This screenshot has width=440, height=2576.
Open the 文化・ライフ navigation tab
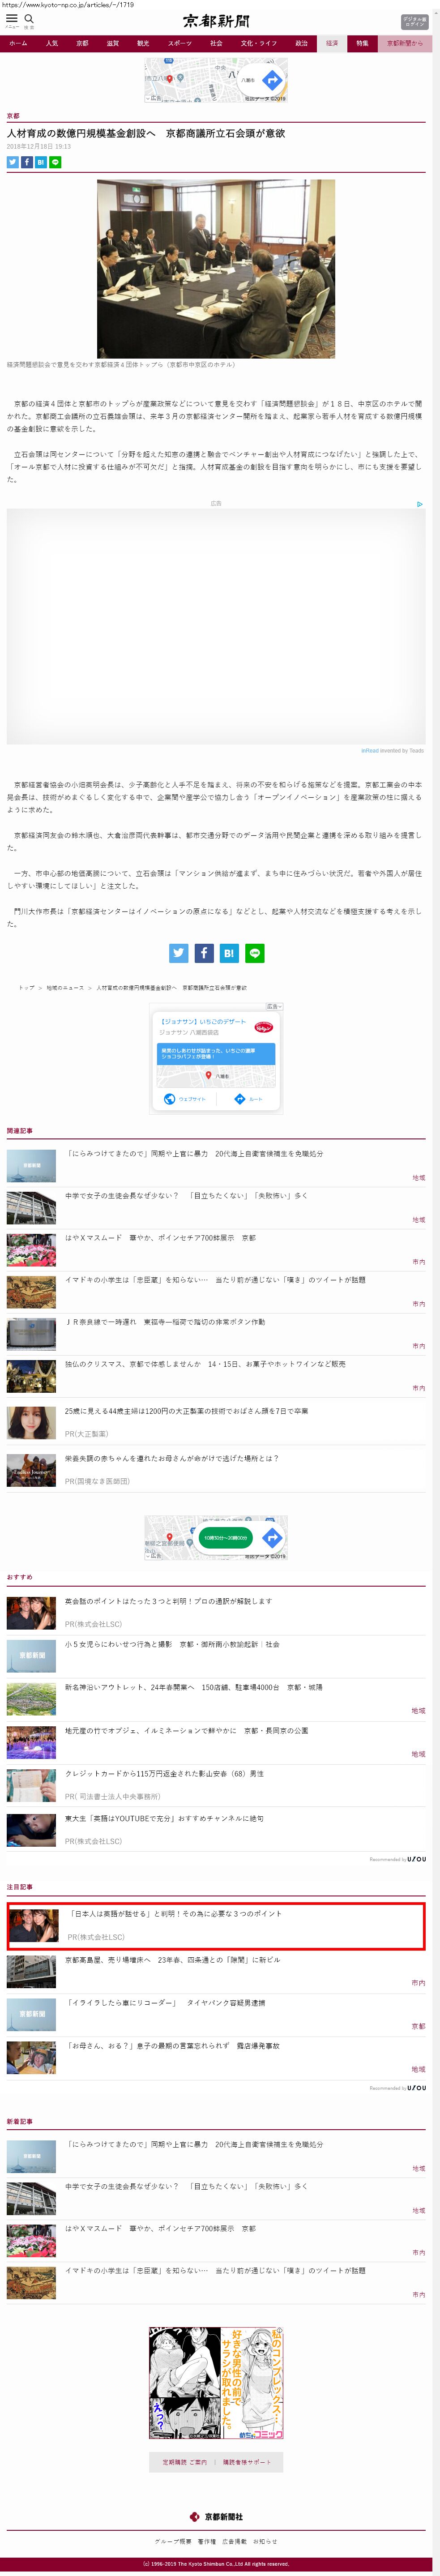[x=258, y=44]
